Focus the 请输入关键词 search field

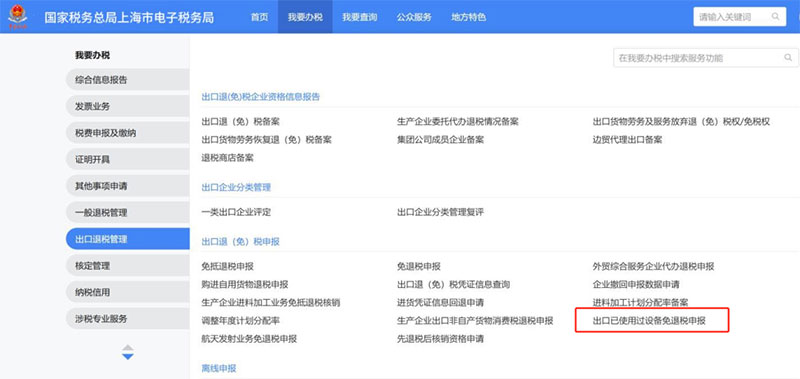coord(740,17)
